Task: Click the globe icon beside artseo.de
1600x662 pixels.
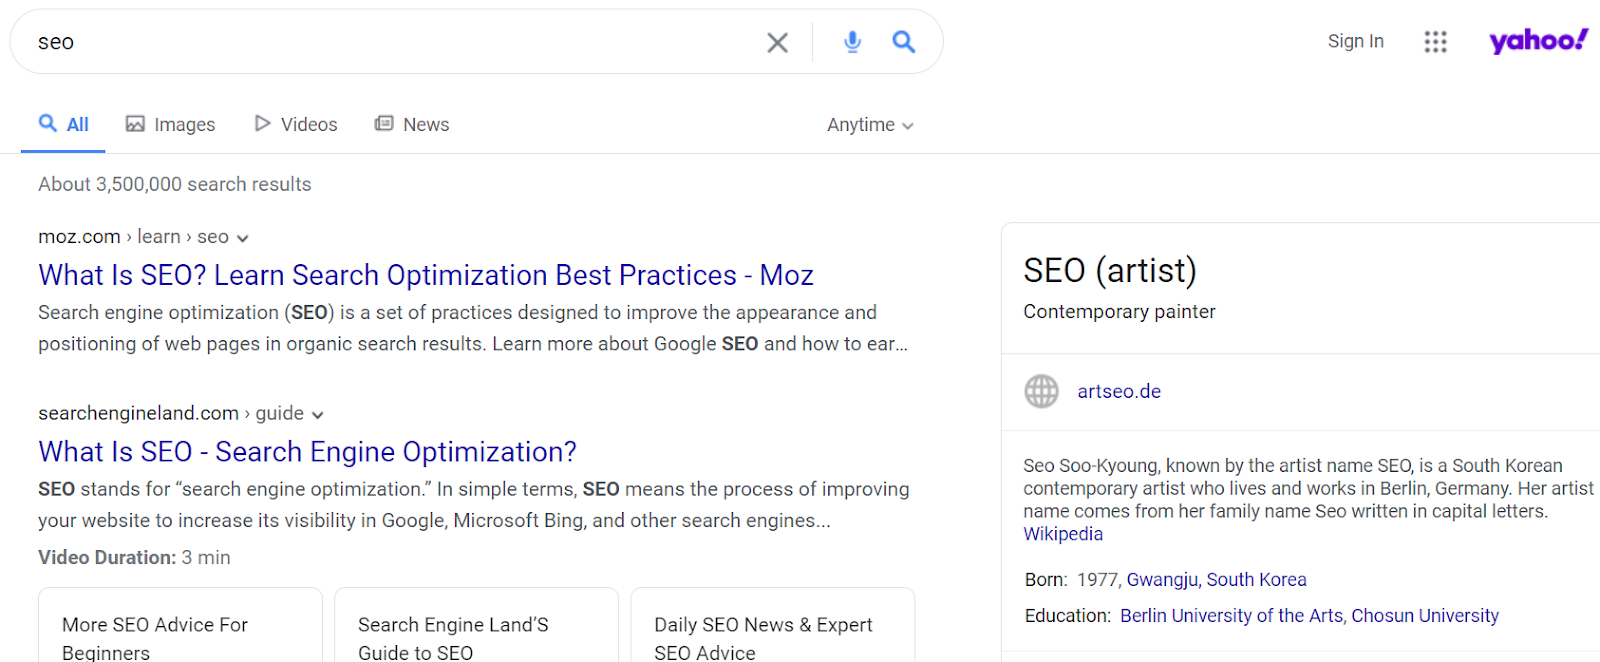Action: click(x=1041, y=391)
